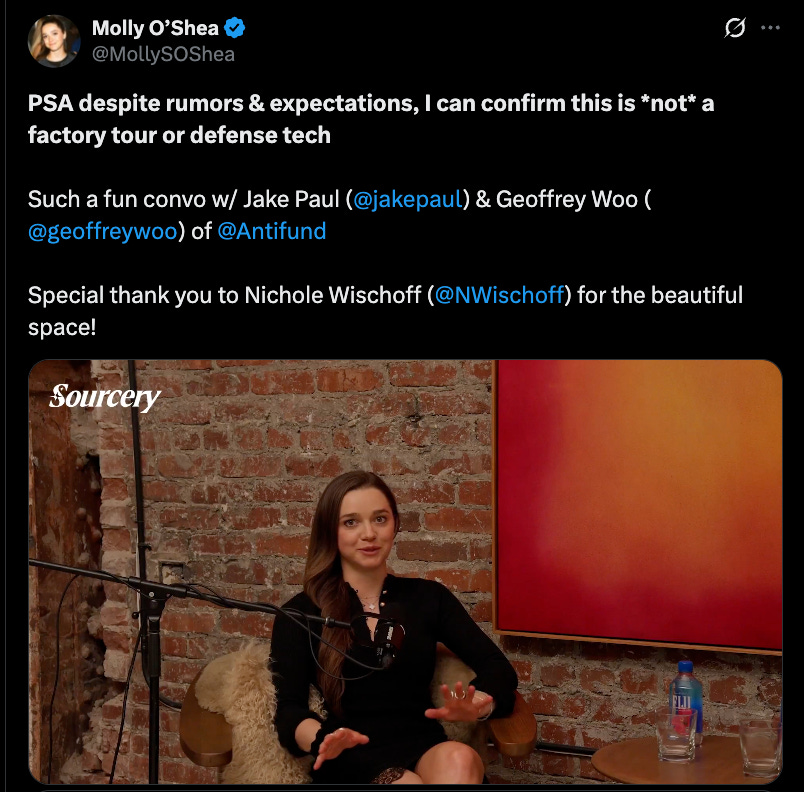Click the Sourcery logo watermark in video
Image resolution: width=804 pixels, height=792 pixels.
point(105,397)
